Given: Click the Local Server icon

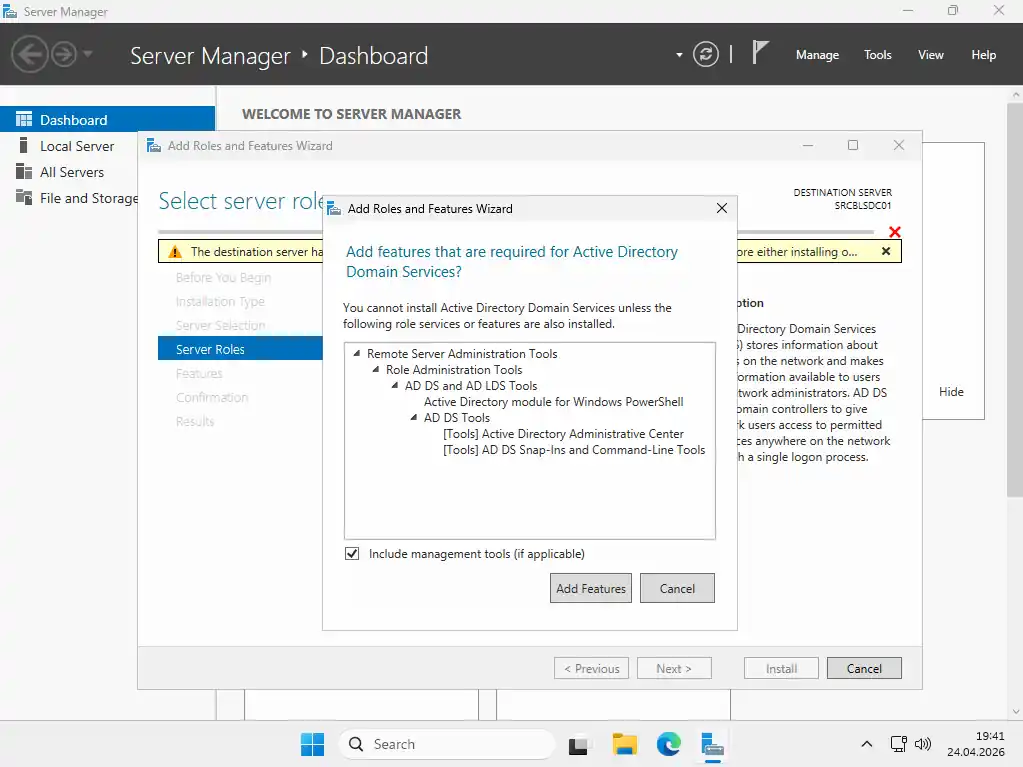Looking at the screenshot, I should (23, 145).
